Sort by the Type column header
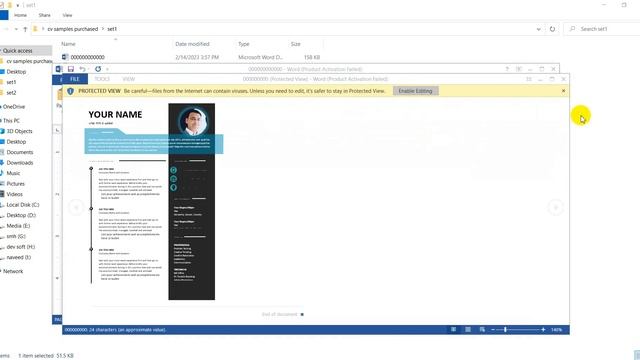The width and height of the screenshot is (640, 360). tap(244, 44)
